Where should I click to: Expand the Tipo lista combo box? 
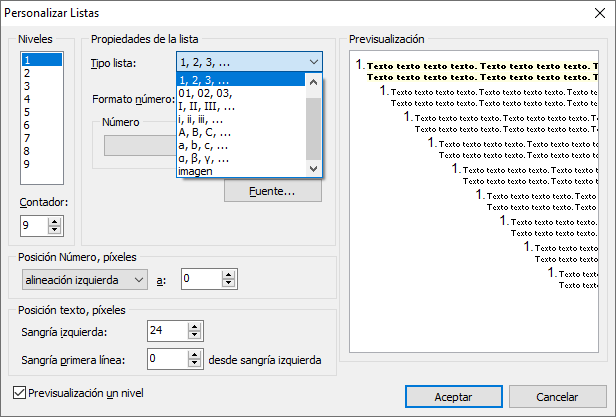click(x=250, y=63)
